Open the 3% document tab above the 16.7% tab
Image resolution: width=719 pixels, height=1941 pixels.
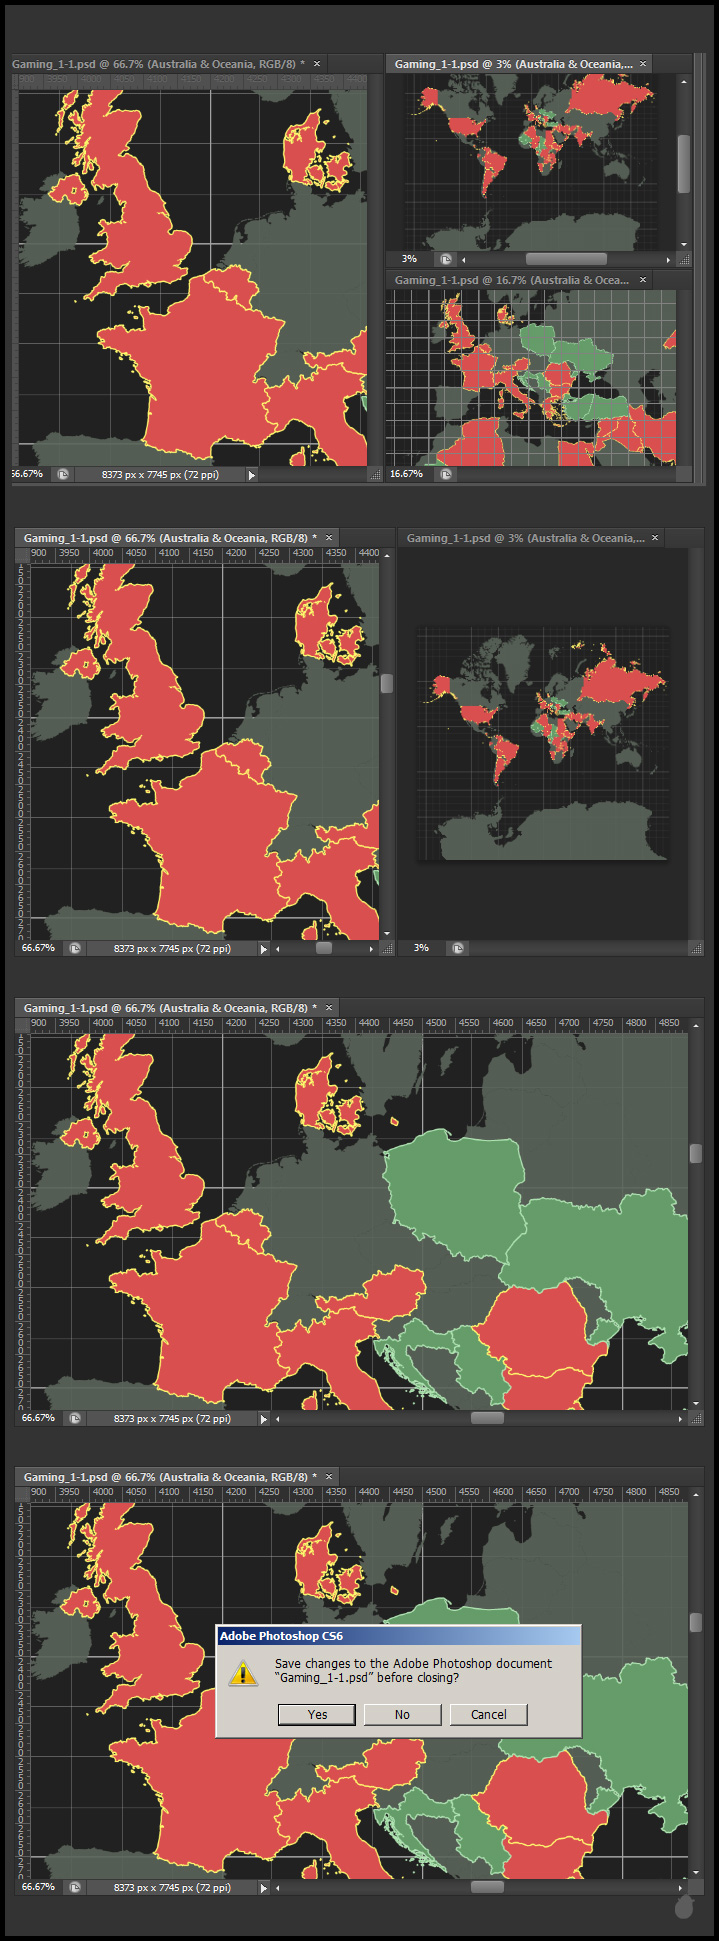pyautogui.click(x=512, y=64)
